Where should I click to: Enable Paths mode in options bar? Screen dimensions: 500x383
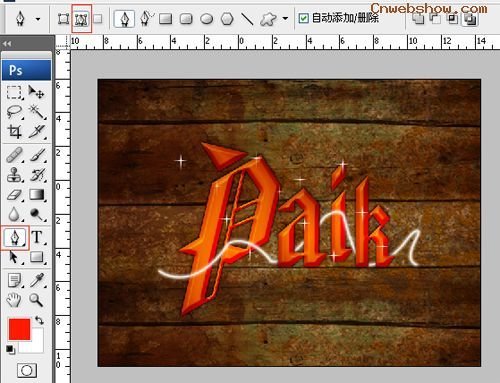(x=81, y=19)
